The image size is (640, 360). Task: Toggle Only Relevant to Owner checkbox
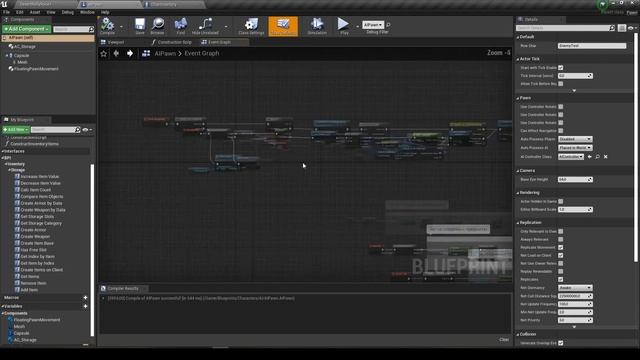coord(561,231)
